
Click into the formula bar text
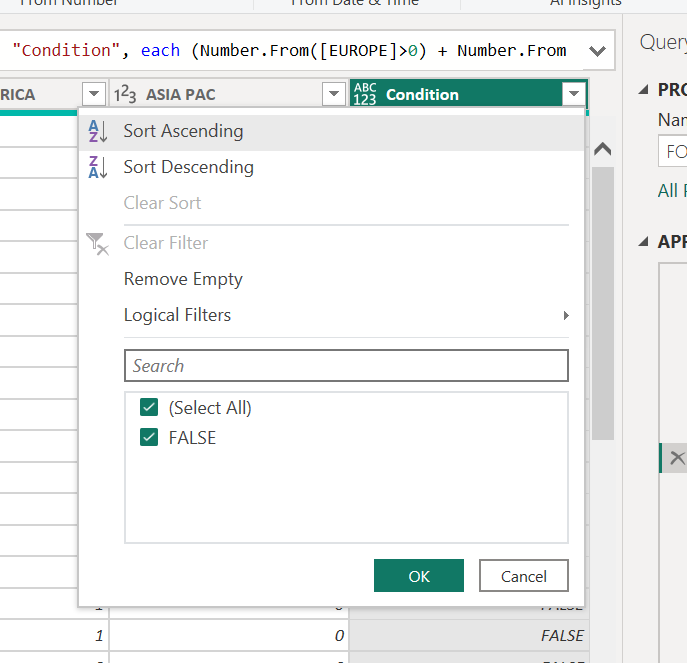click(289, 51)
